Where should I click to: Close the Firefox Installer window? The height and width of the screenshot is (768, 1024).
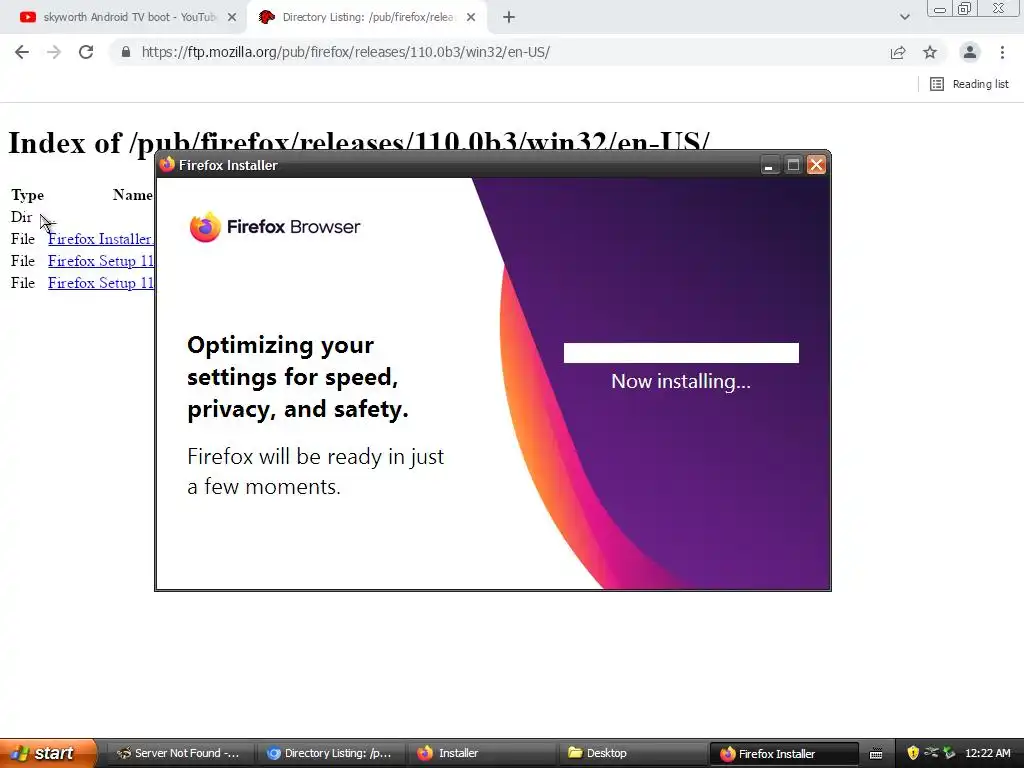[816, 165]
